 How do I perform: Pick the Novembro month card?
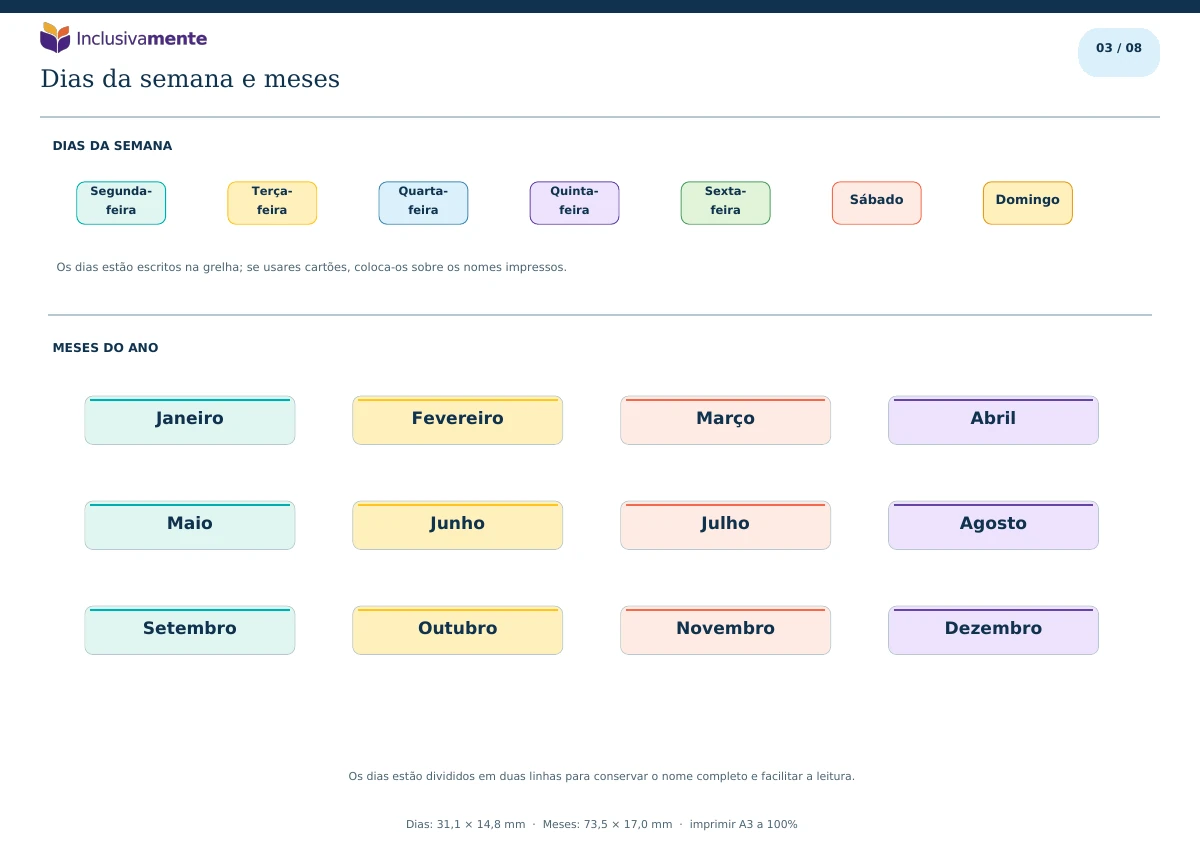click(x=725, y=630)
